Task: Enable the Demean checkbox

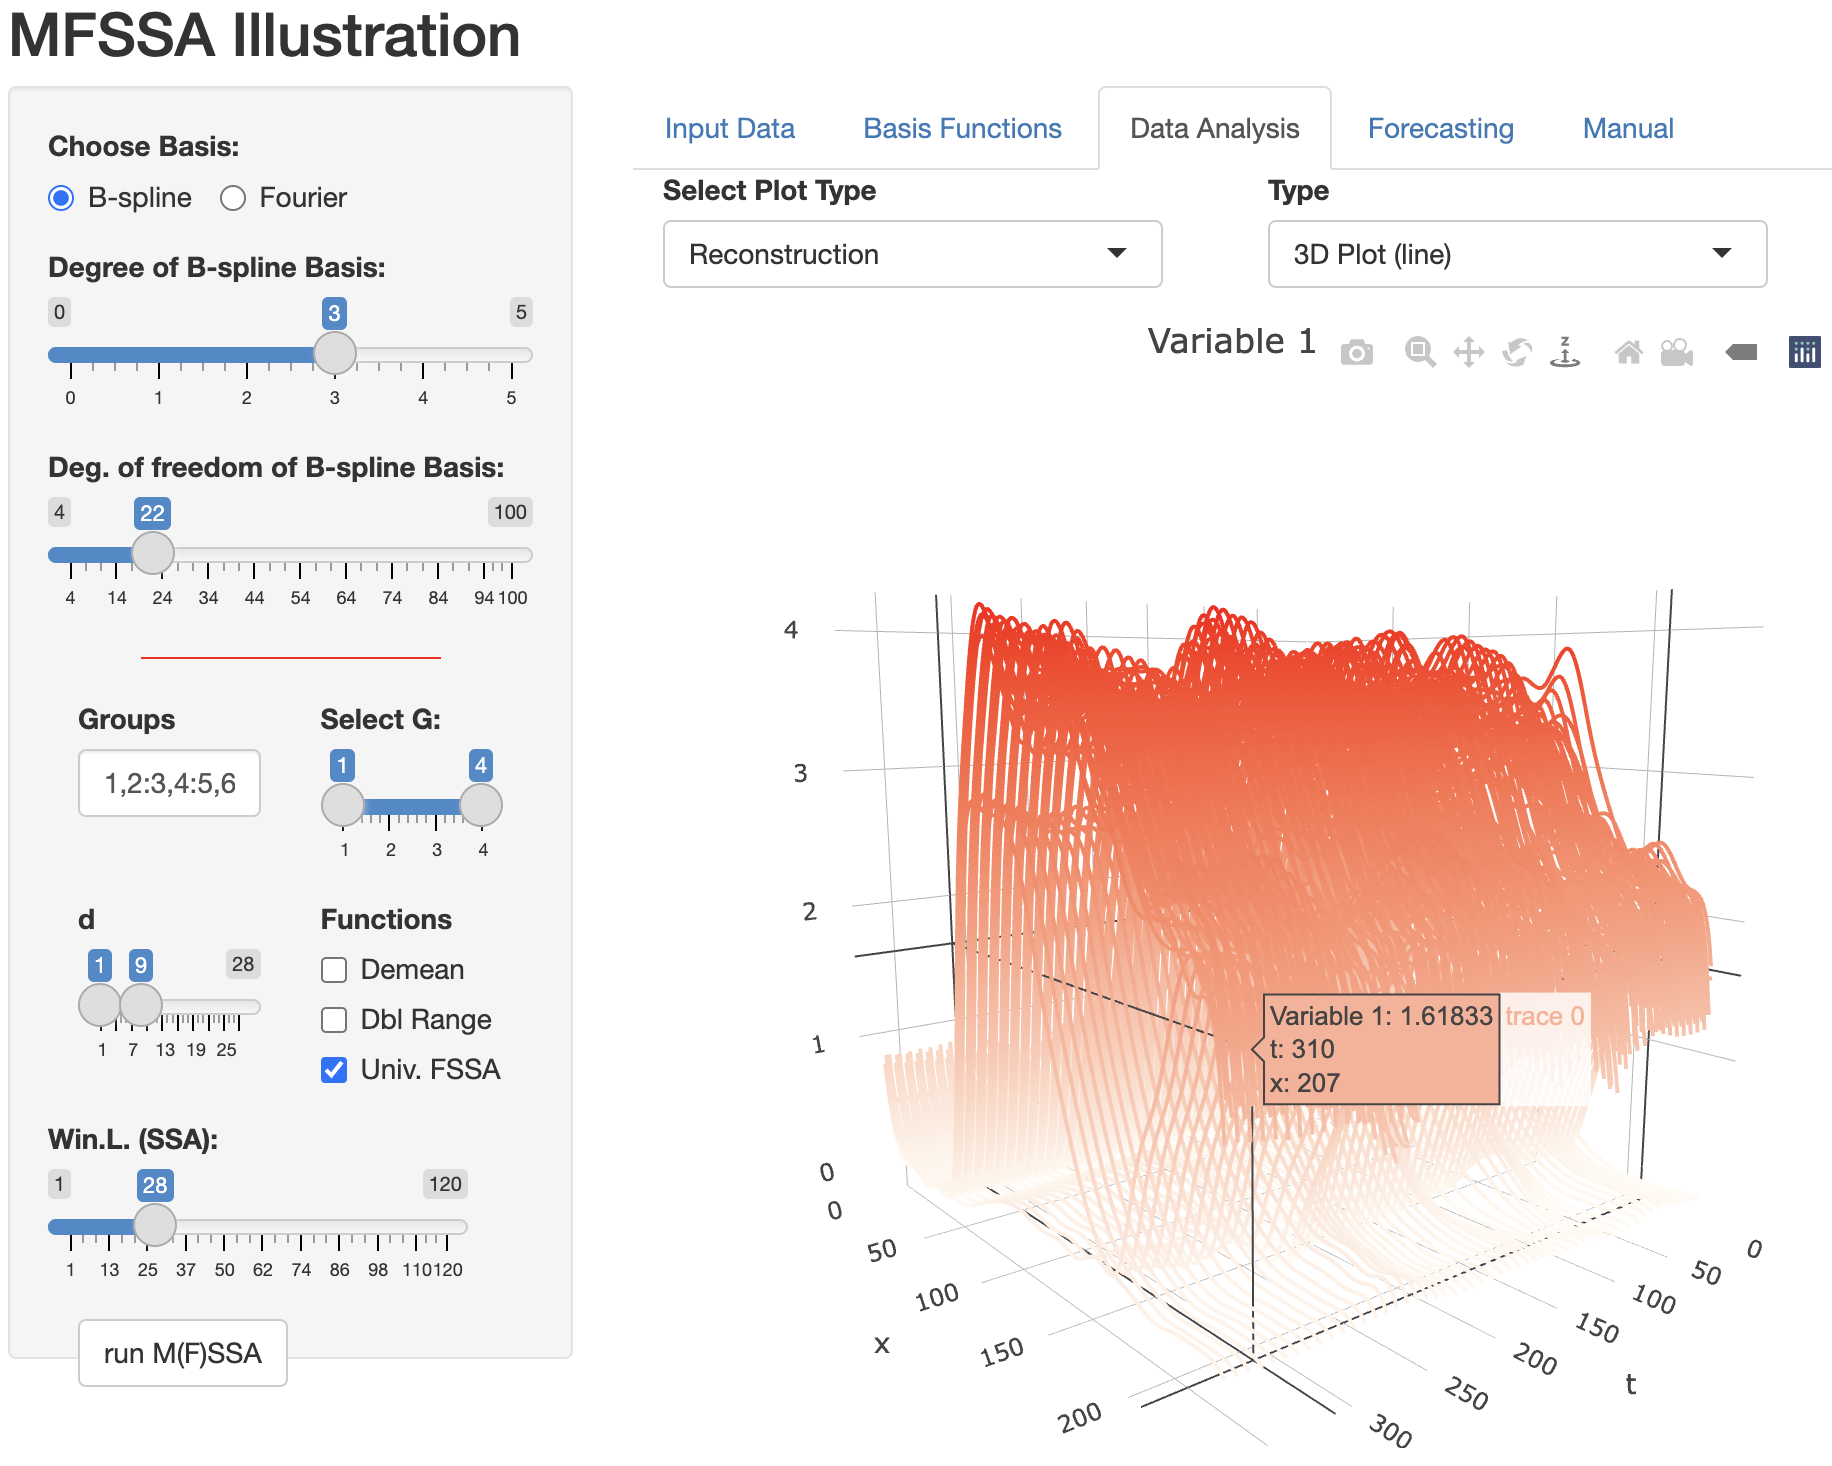Action: tap(334, 970)
